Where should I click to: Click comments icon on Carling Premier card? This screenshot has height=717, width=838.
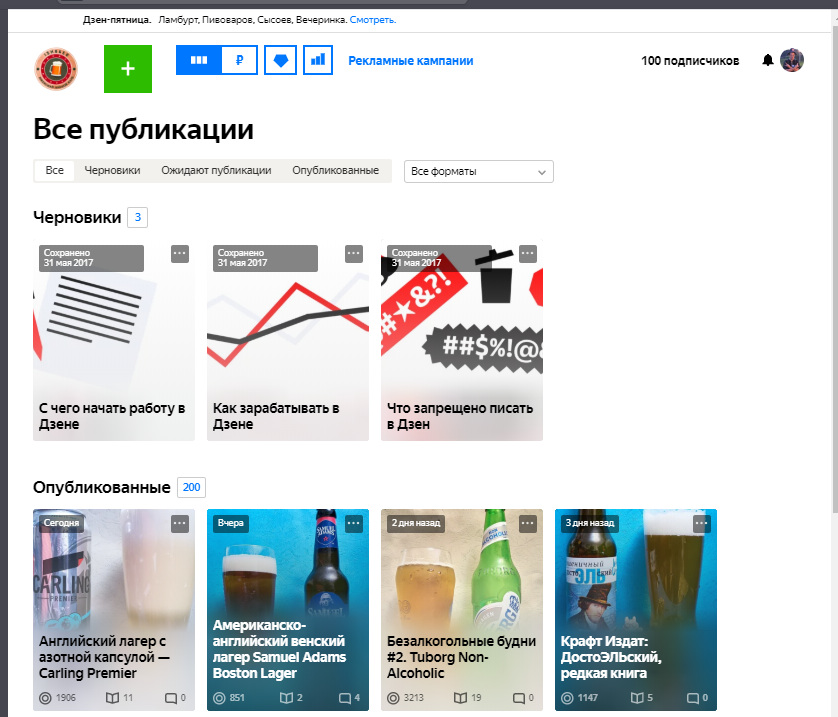tap(171, 698)
